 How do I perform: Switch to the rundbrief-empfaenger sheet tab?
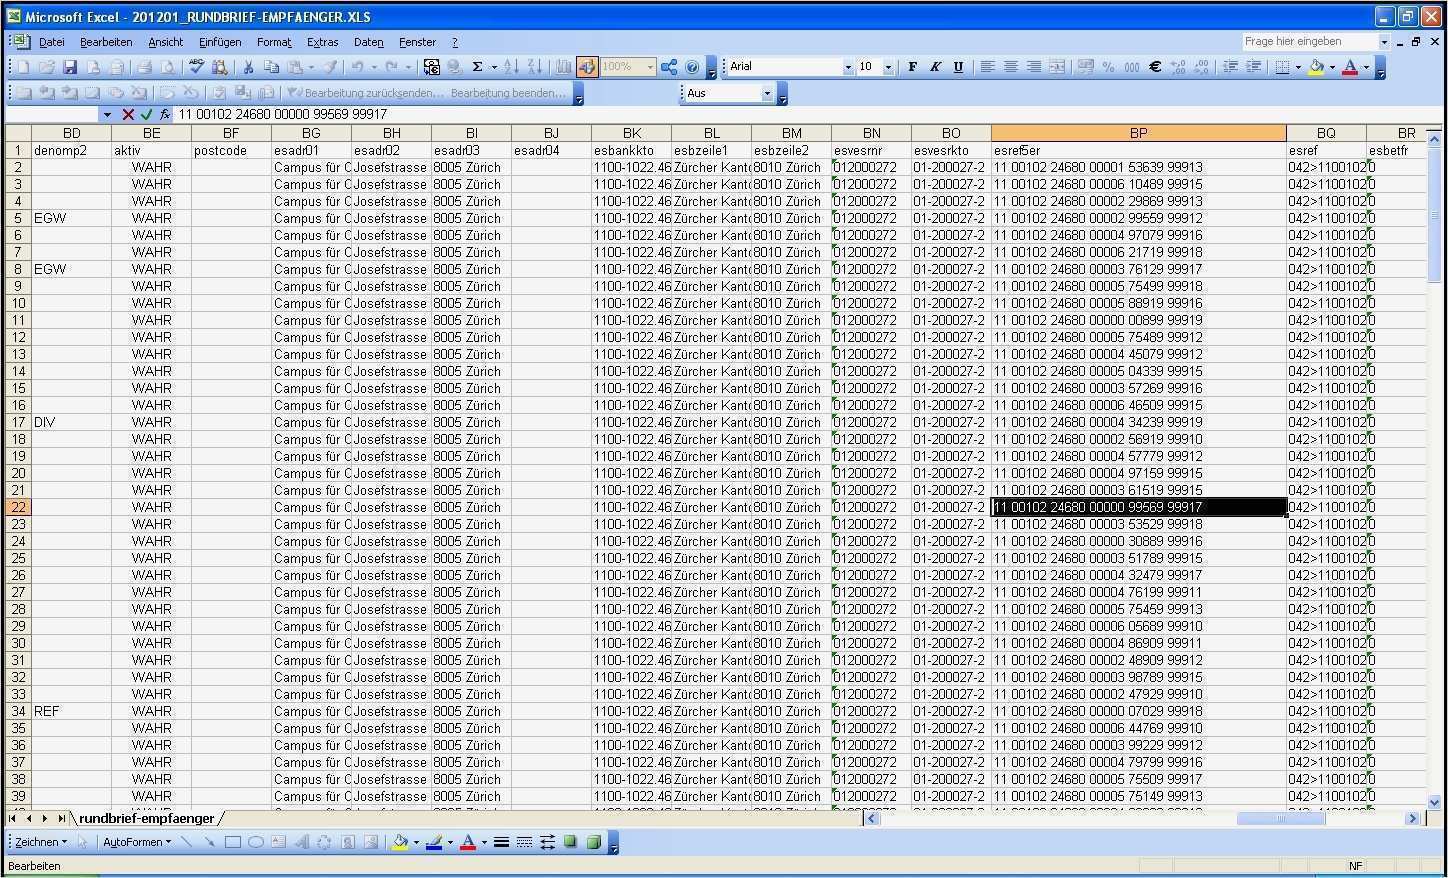click(147, 818)
